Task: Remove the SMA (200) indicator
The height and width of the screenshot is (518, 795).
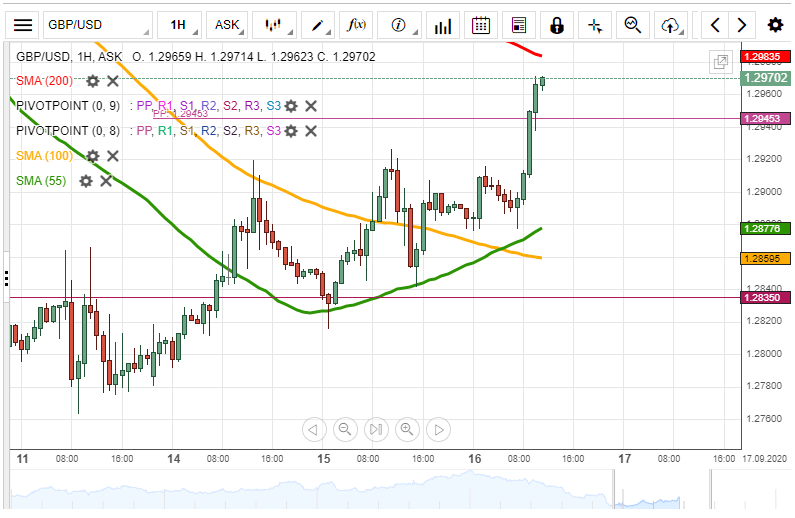Action: click(x=113, y=81)
